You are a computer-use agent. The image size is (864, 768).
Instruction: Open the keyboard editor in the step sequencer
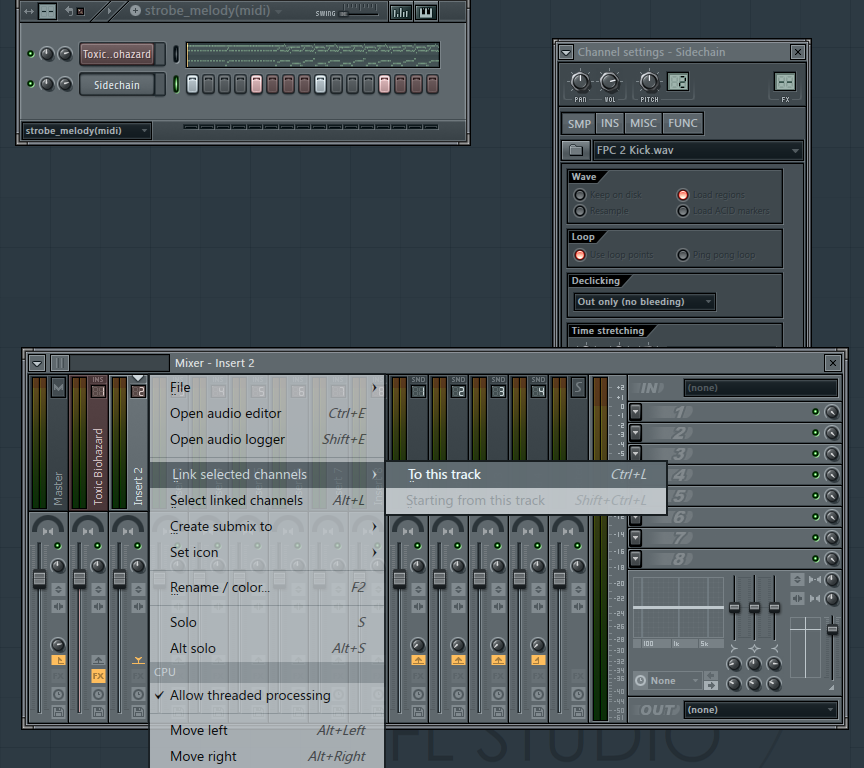pyautogui.click(x=426, y=12)
